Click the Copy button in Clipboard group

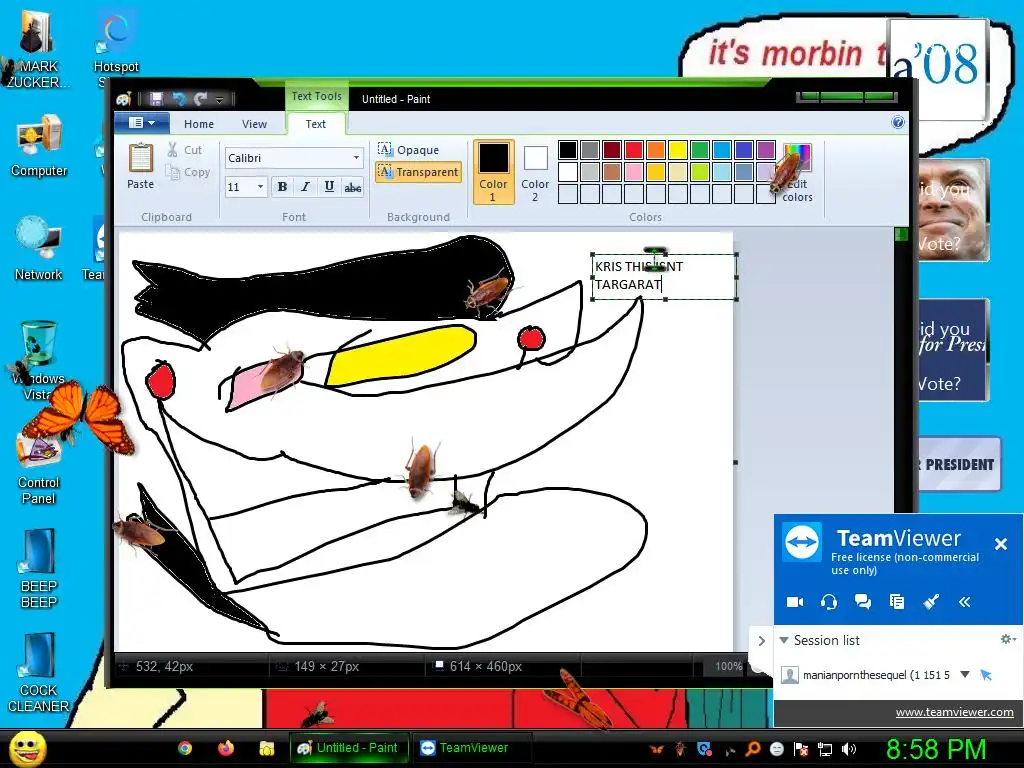[x=188, y=172]
